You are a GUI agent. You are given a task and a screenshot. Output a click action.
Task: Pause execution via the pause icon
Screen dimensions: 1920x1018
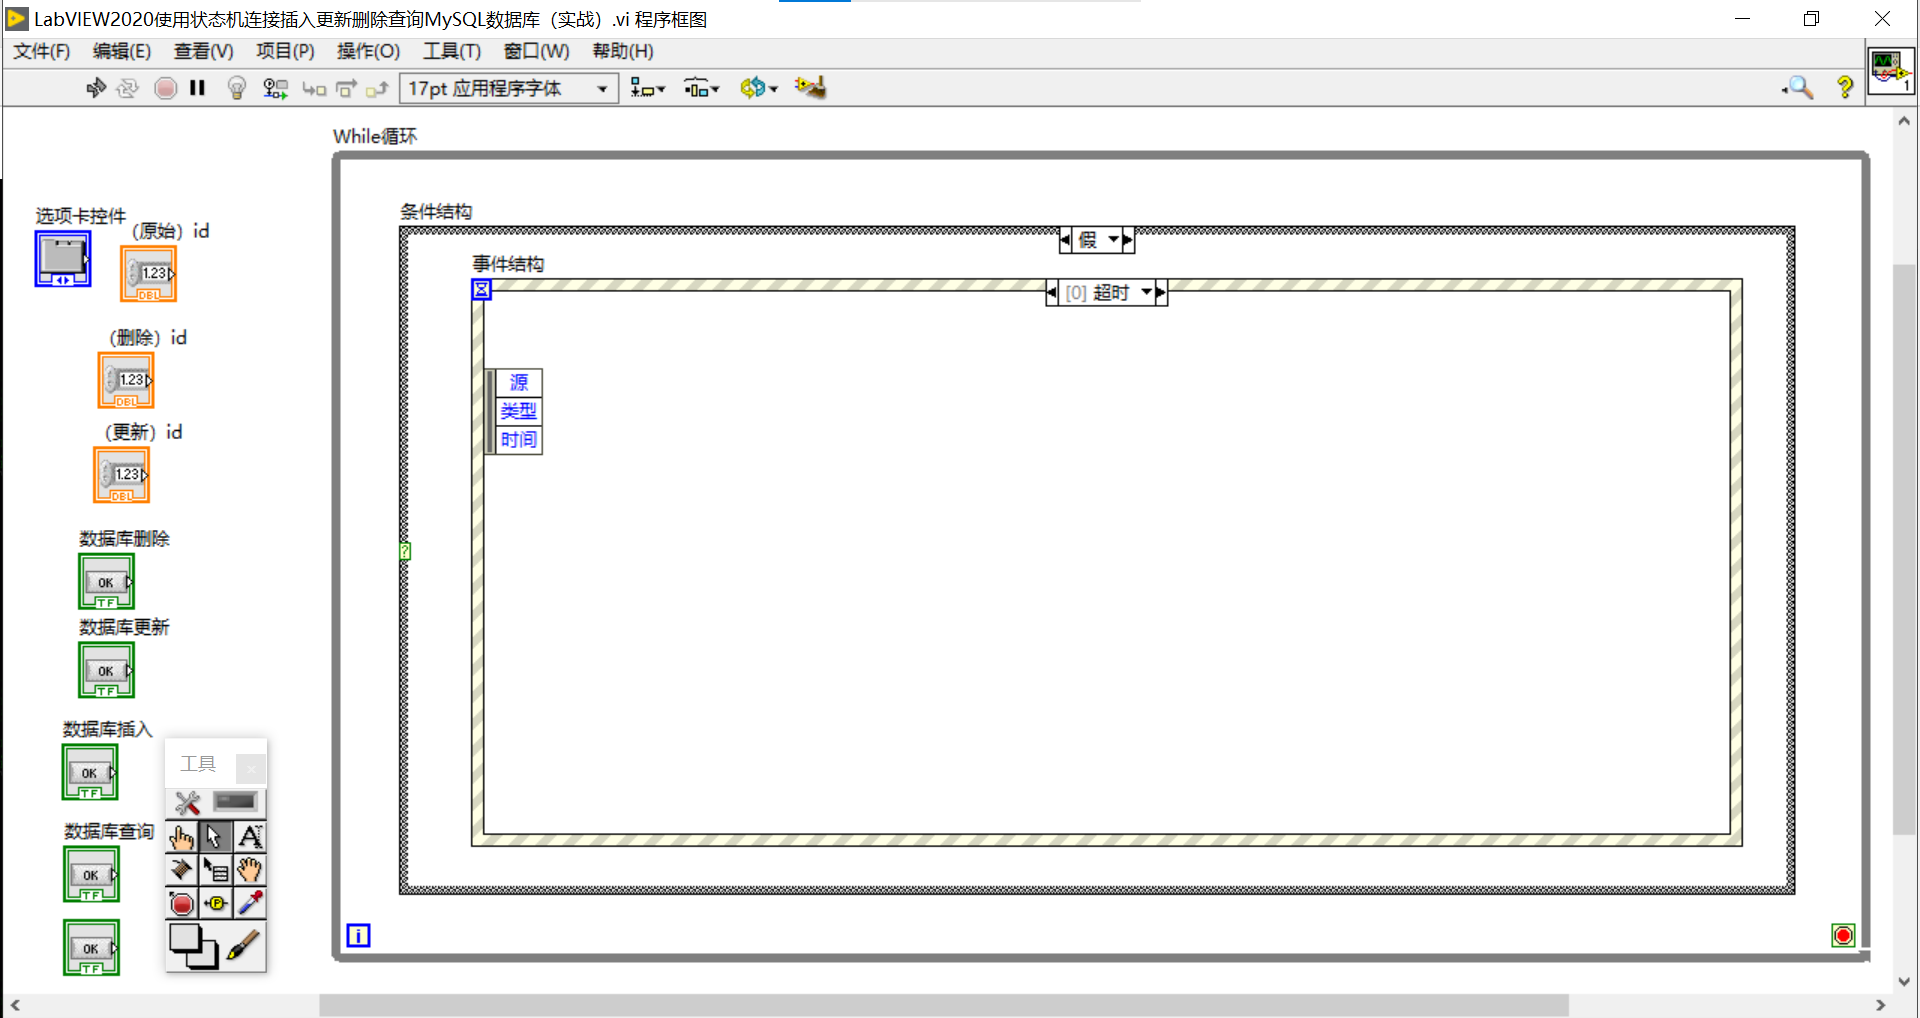pyautogui.click(x=197, y=88)
